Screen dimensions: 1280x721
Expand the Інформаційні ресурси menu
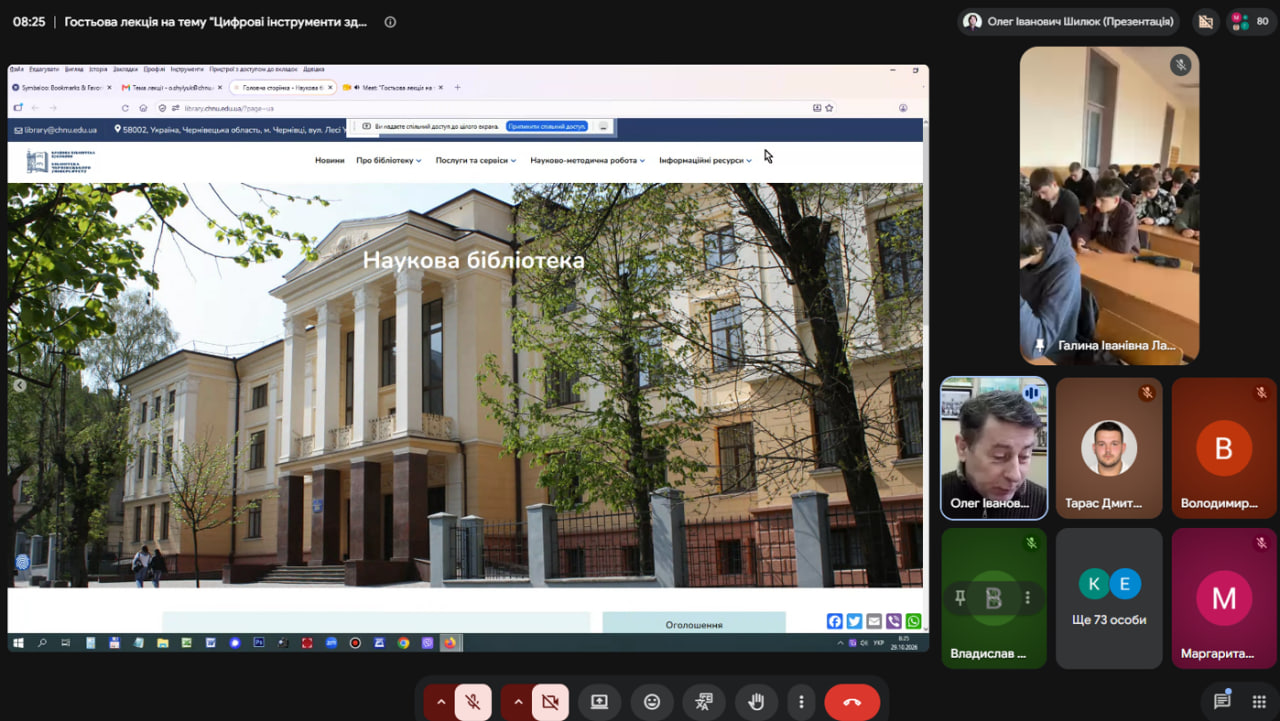706,160
